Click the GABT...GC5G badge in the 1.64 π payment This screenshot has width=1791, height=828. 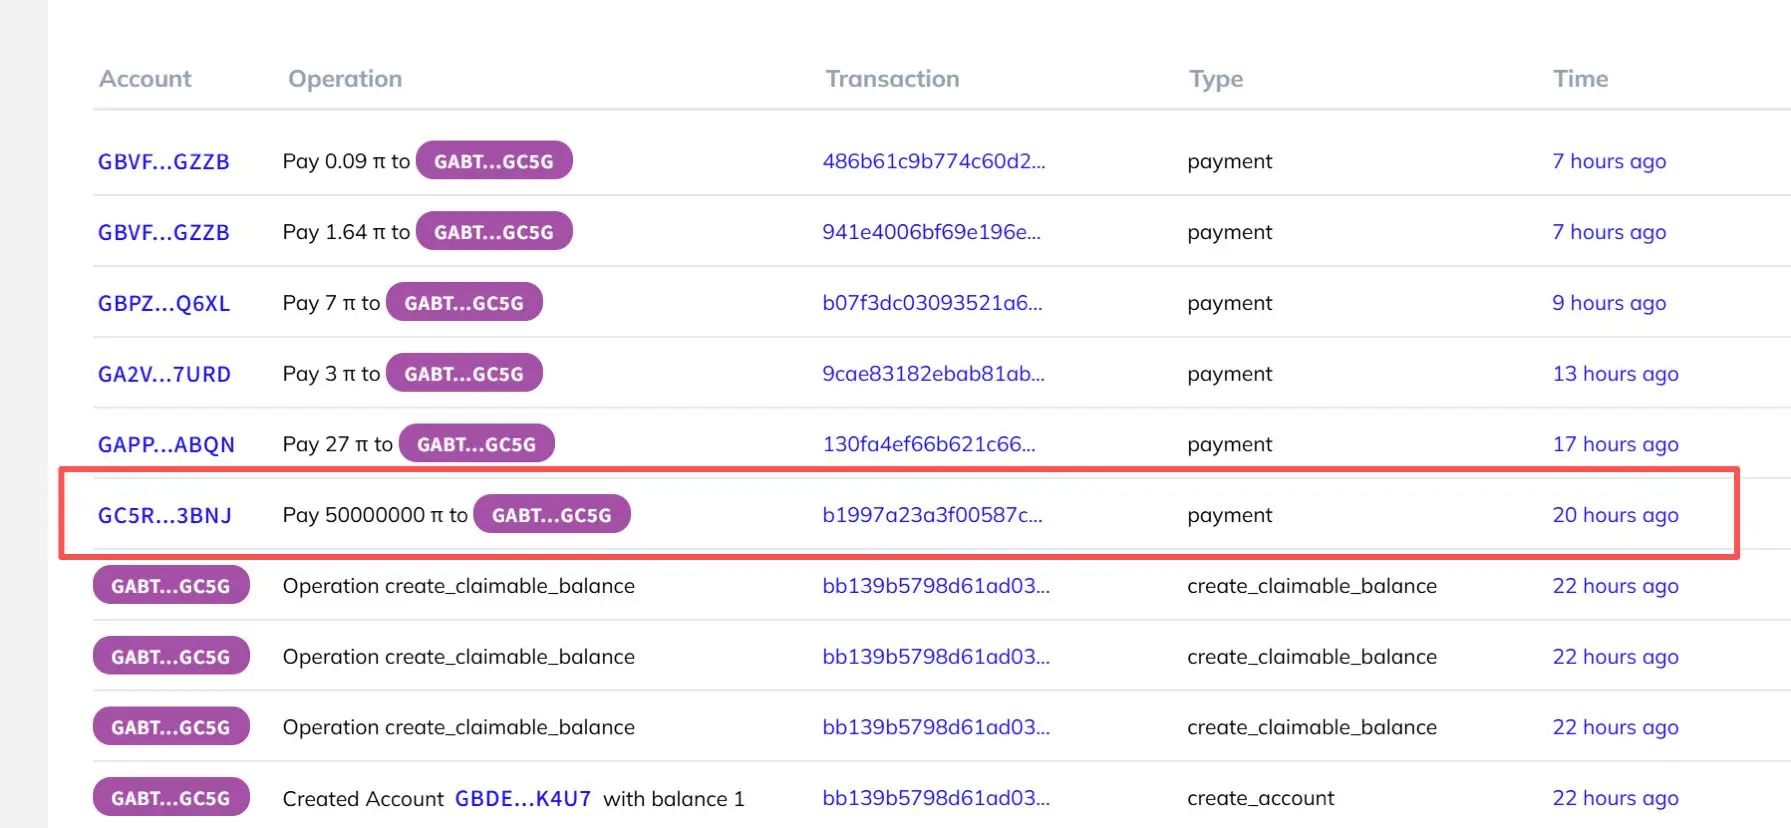[x=494, y=232]
